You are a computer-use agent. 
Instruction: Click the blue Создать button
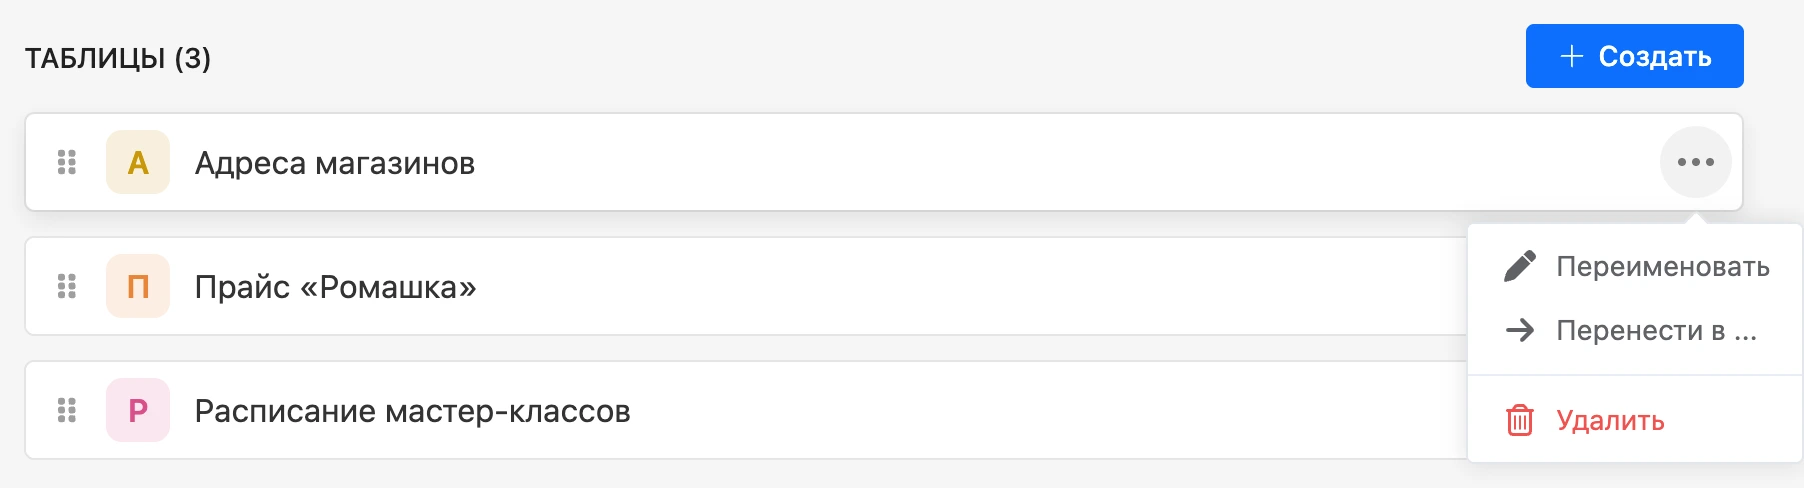(1634, 56)
